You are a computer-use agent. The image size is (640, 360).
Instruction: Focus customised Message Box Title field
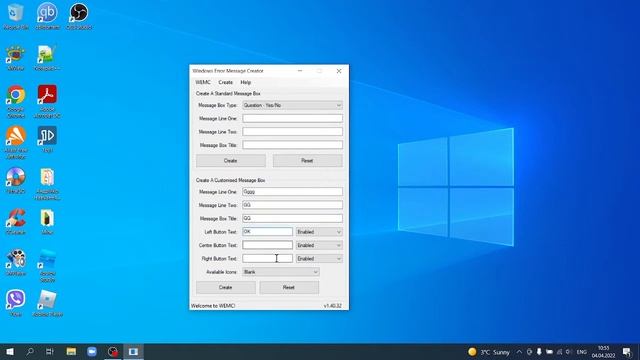click(x=292, y=218)
